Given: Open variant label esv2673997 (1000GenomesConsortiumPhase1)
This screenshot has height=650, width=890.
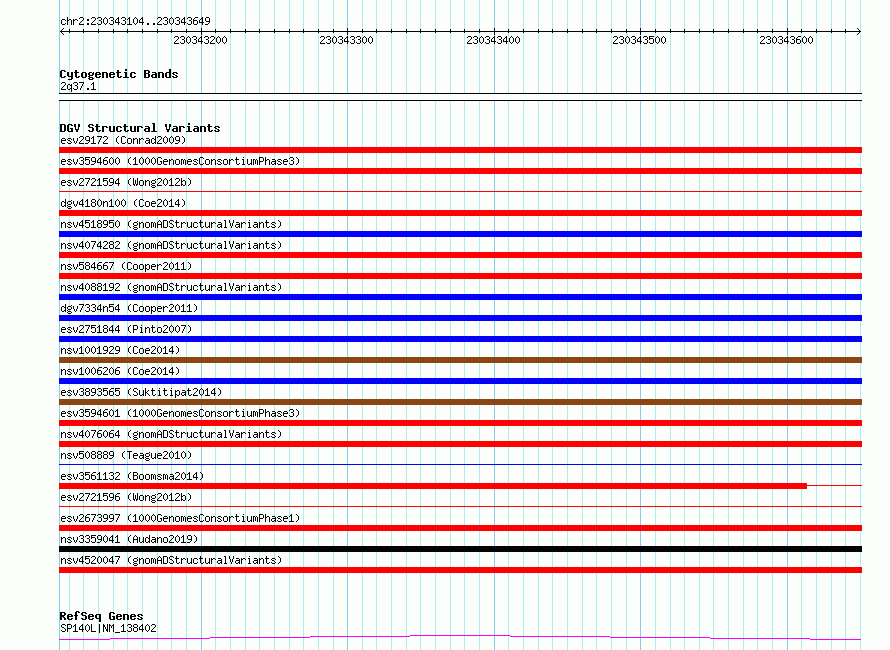Looking at the screenshot, I should click(x=180, y=518).
